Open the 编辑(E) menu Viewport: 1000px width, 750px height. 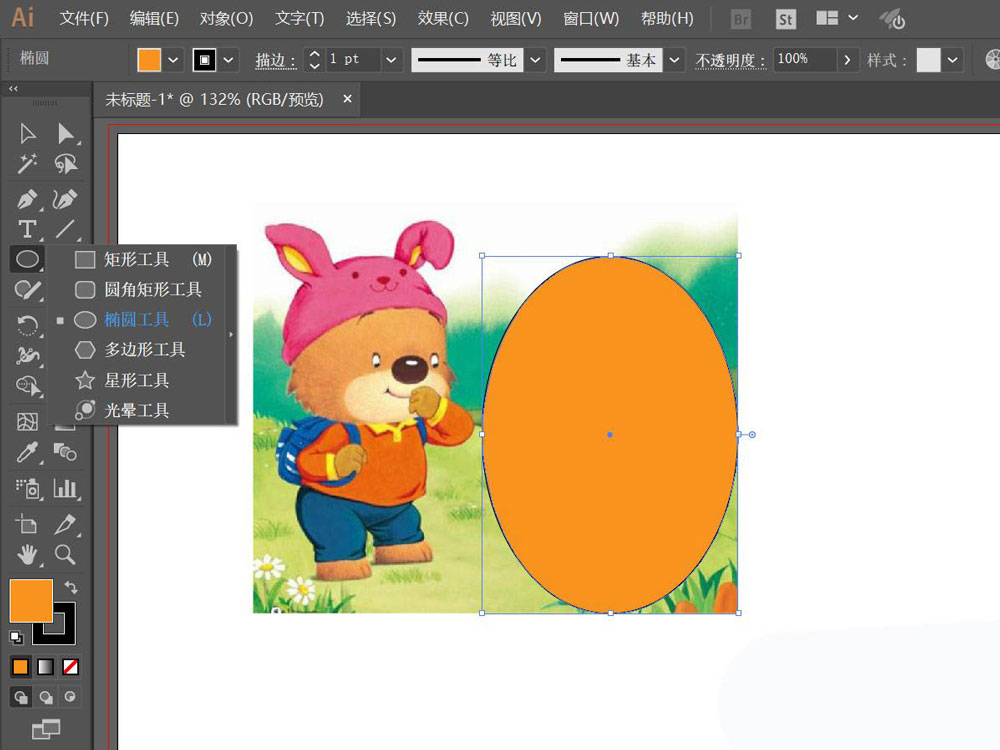[154, 18]
